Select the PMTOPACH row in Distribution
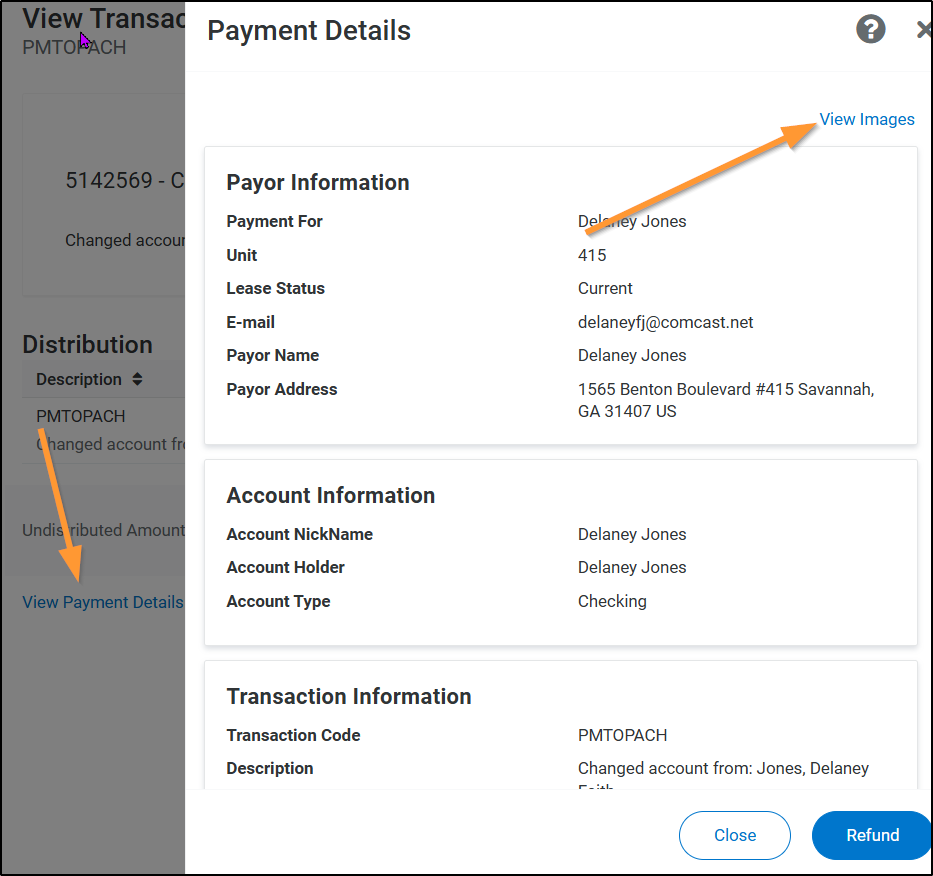Viewport: 933px width, 876px height. (81, 416)
